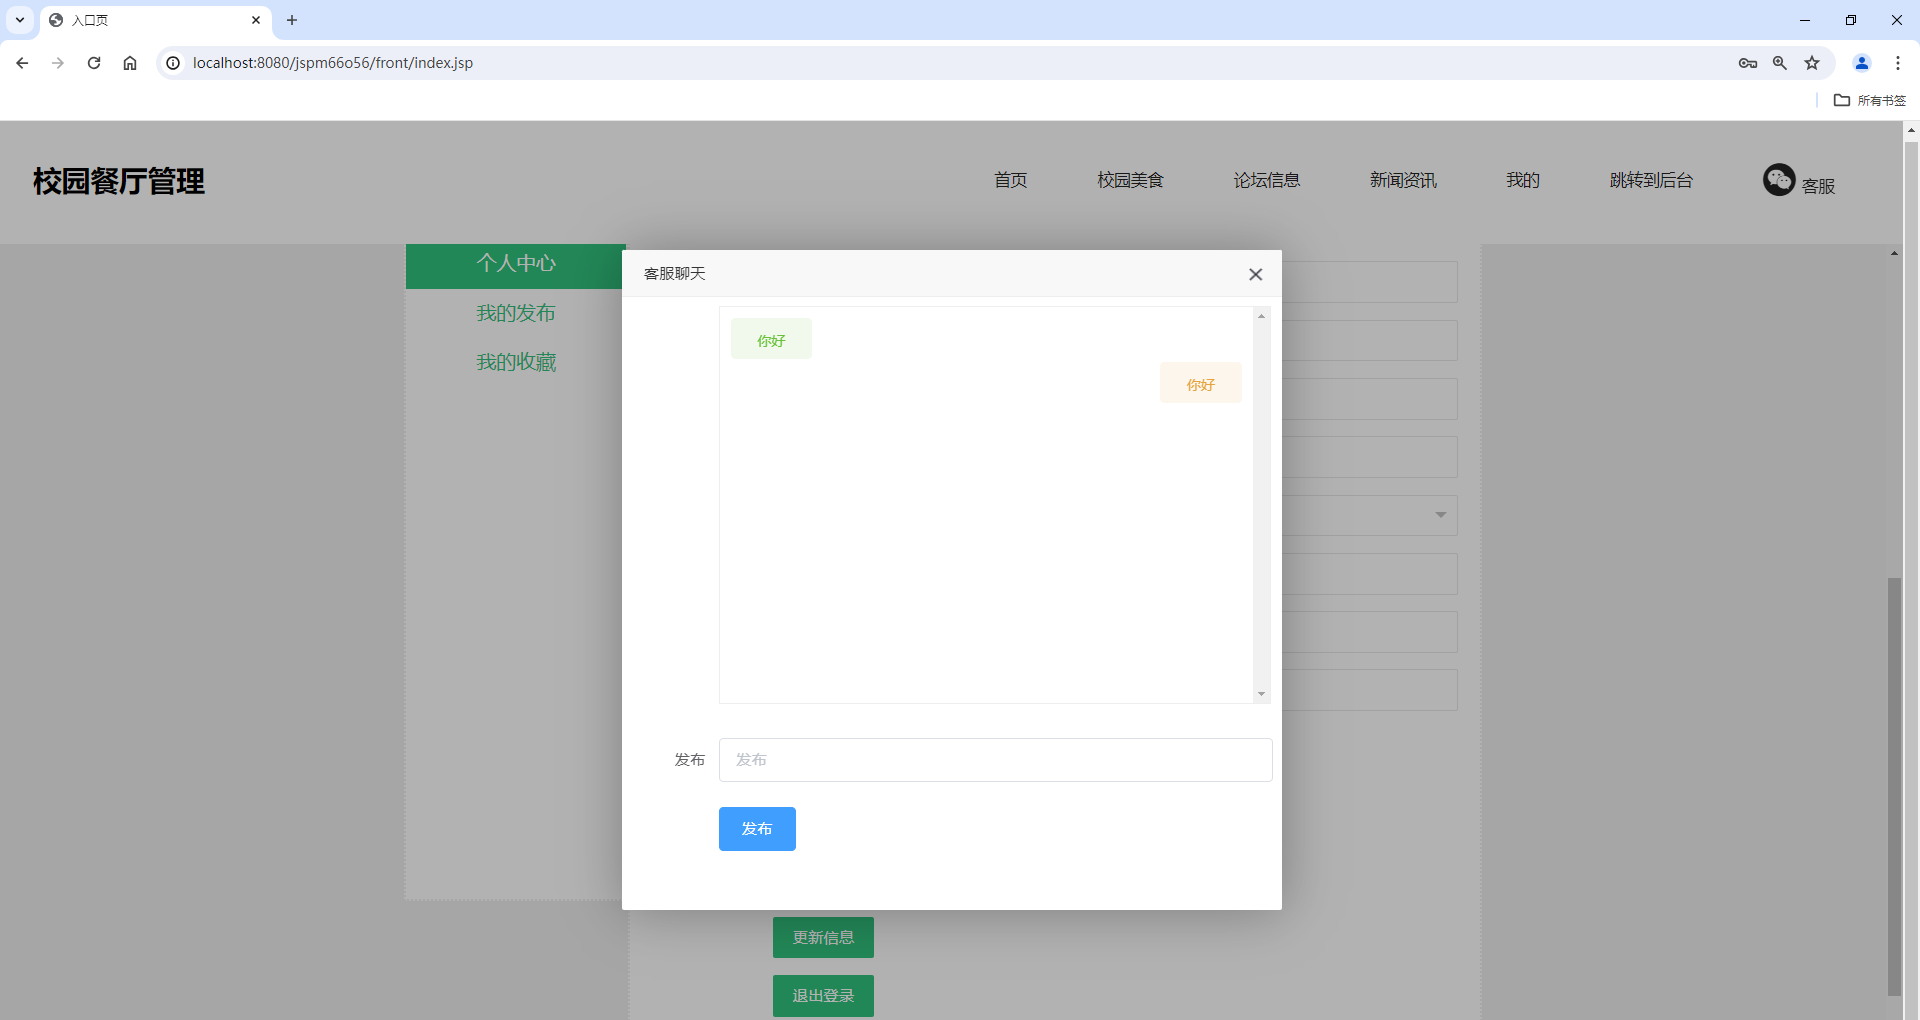Open the password manager key icon
This screenshot has width=1920, height=1020.
tap(1748, 62)
